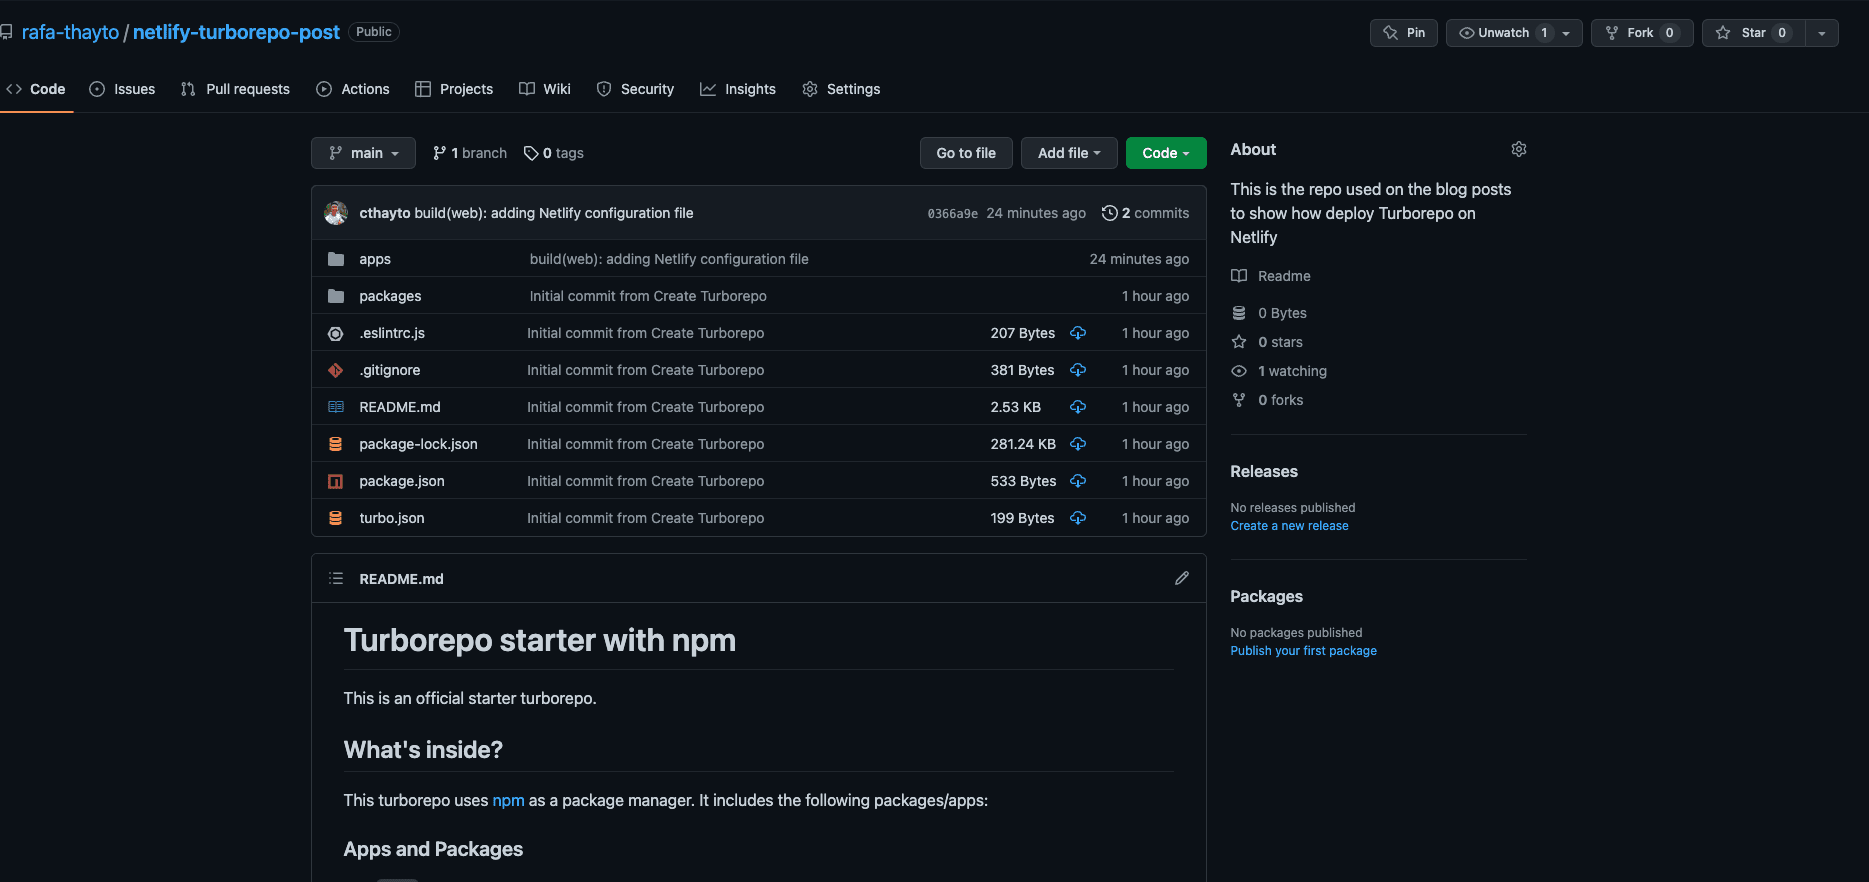
Task: Open the npm link in the README text
Action: (x=508, y=800)
